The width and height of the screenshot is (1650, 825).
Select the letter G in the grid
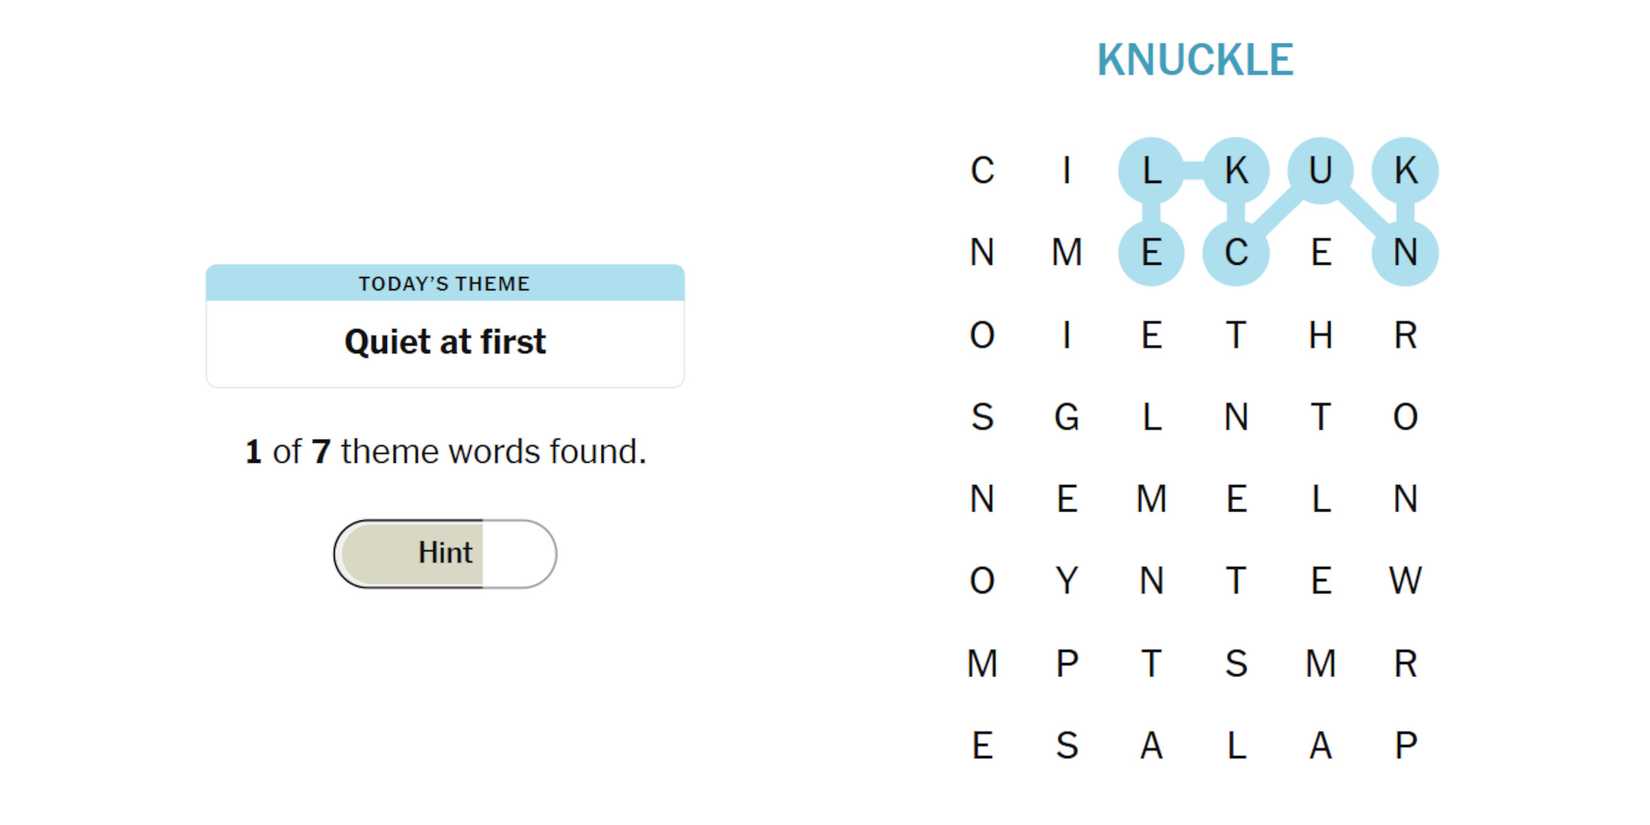(1067, 416)
